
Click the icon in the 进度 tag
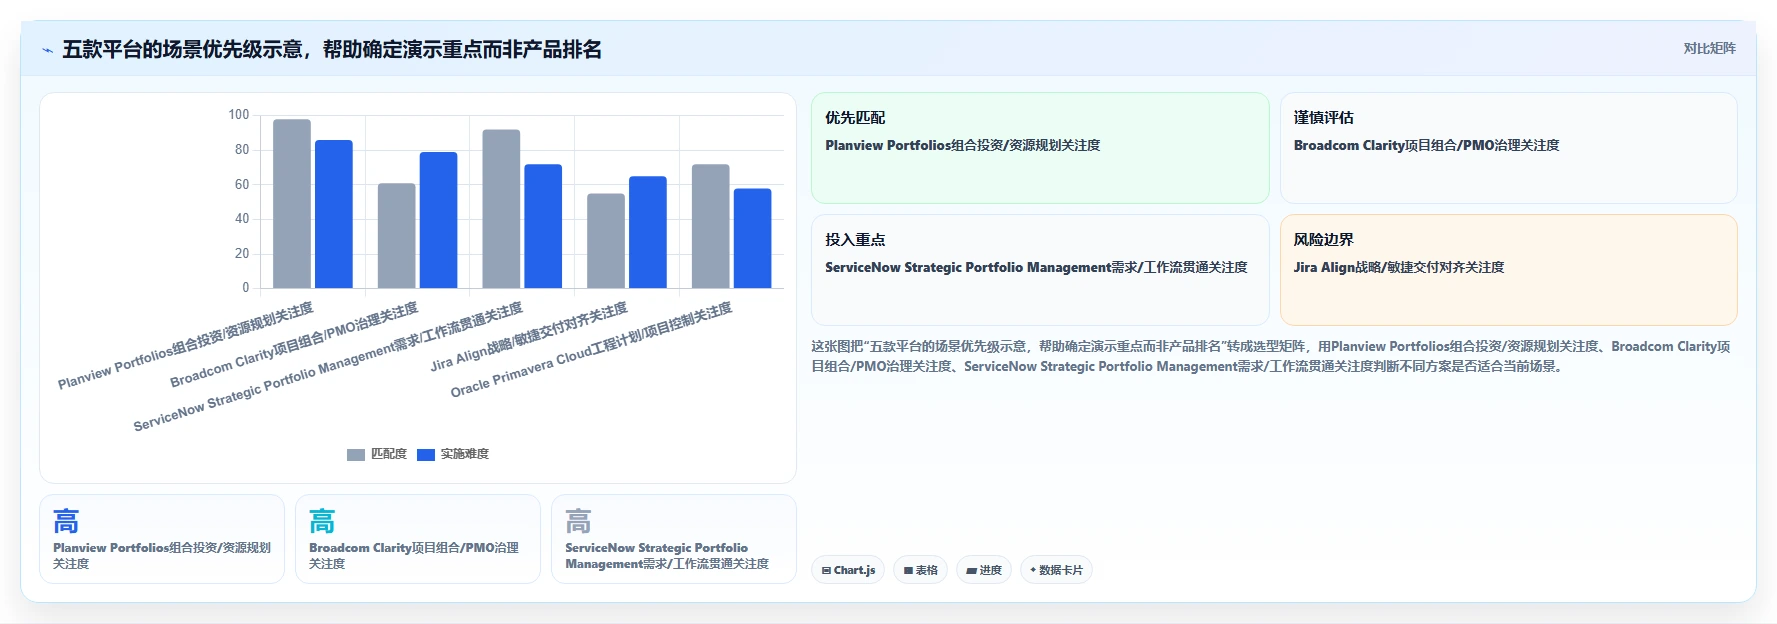(971, 571)
